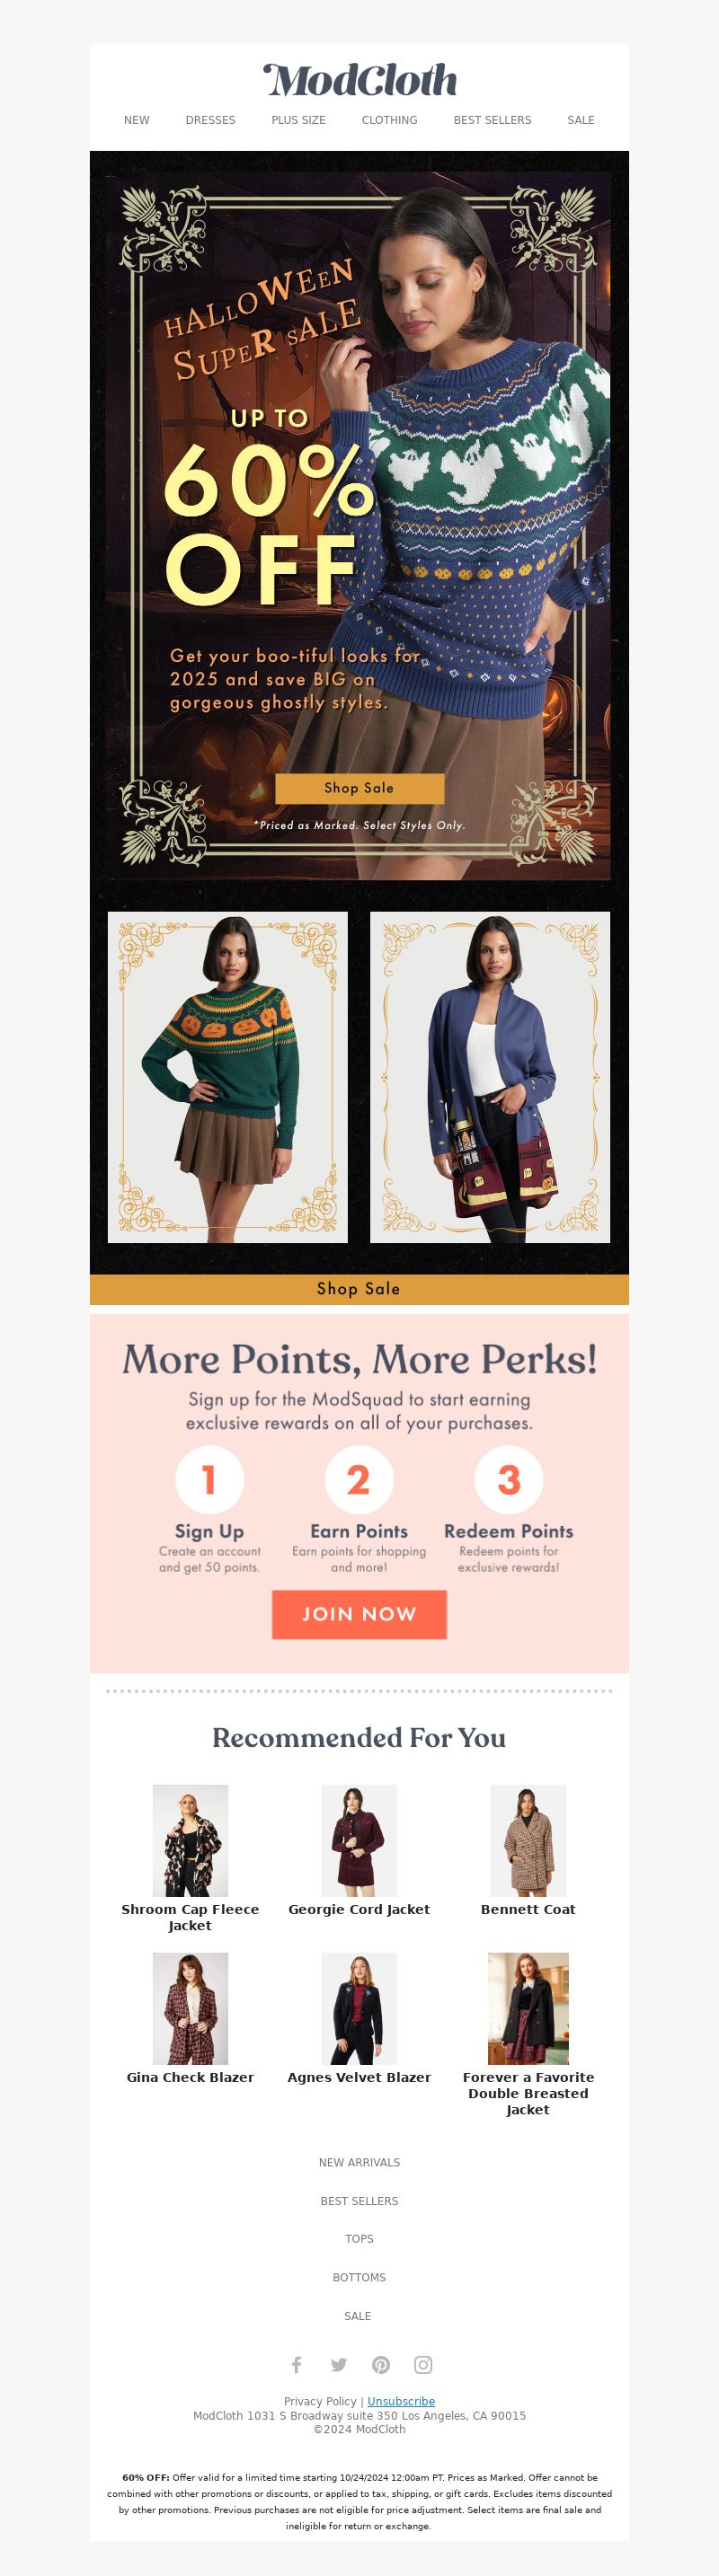Screen dimensions: 719x2576
Task: Open the PLUS SIZE navigation item
Action: pyautogui.click(x=298, y=120)
